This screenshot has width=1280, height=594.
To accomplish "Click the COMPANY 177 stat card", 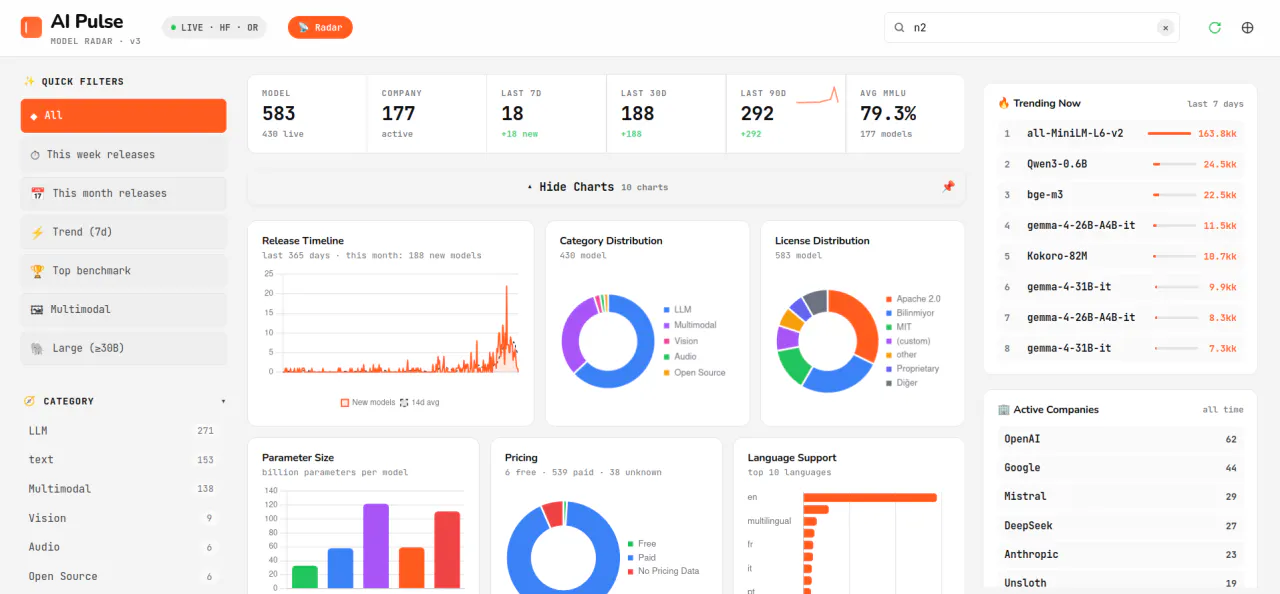I will coord(427,114).
